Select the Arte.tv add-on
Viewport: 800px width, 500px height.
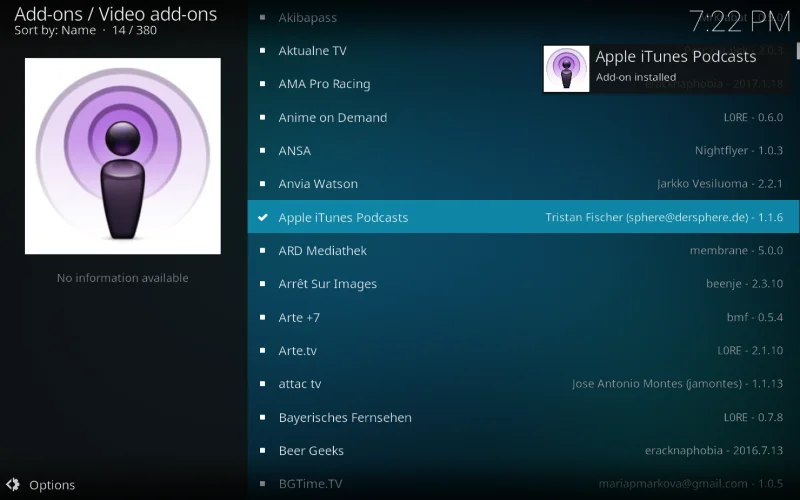(x=523, y=351)
